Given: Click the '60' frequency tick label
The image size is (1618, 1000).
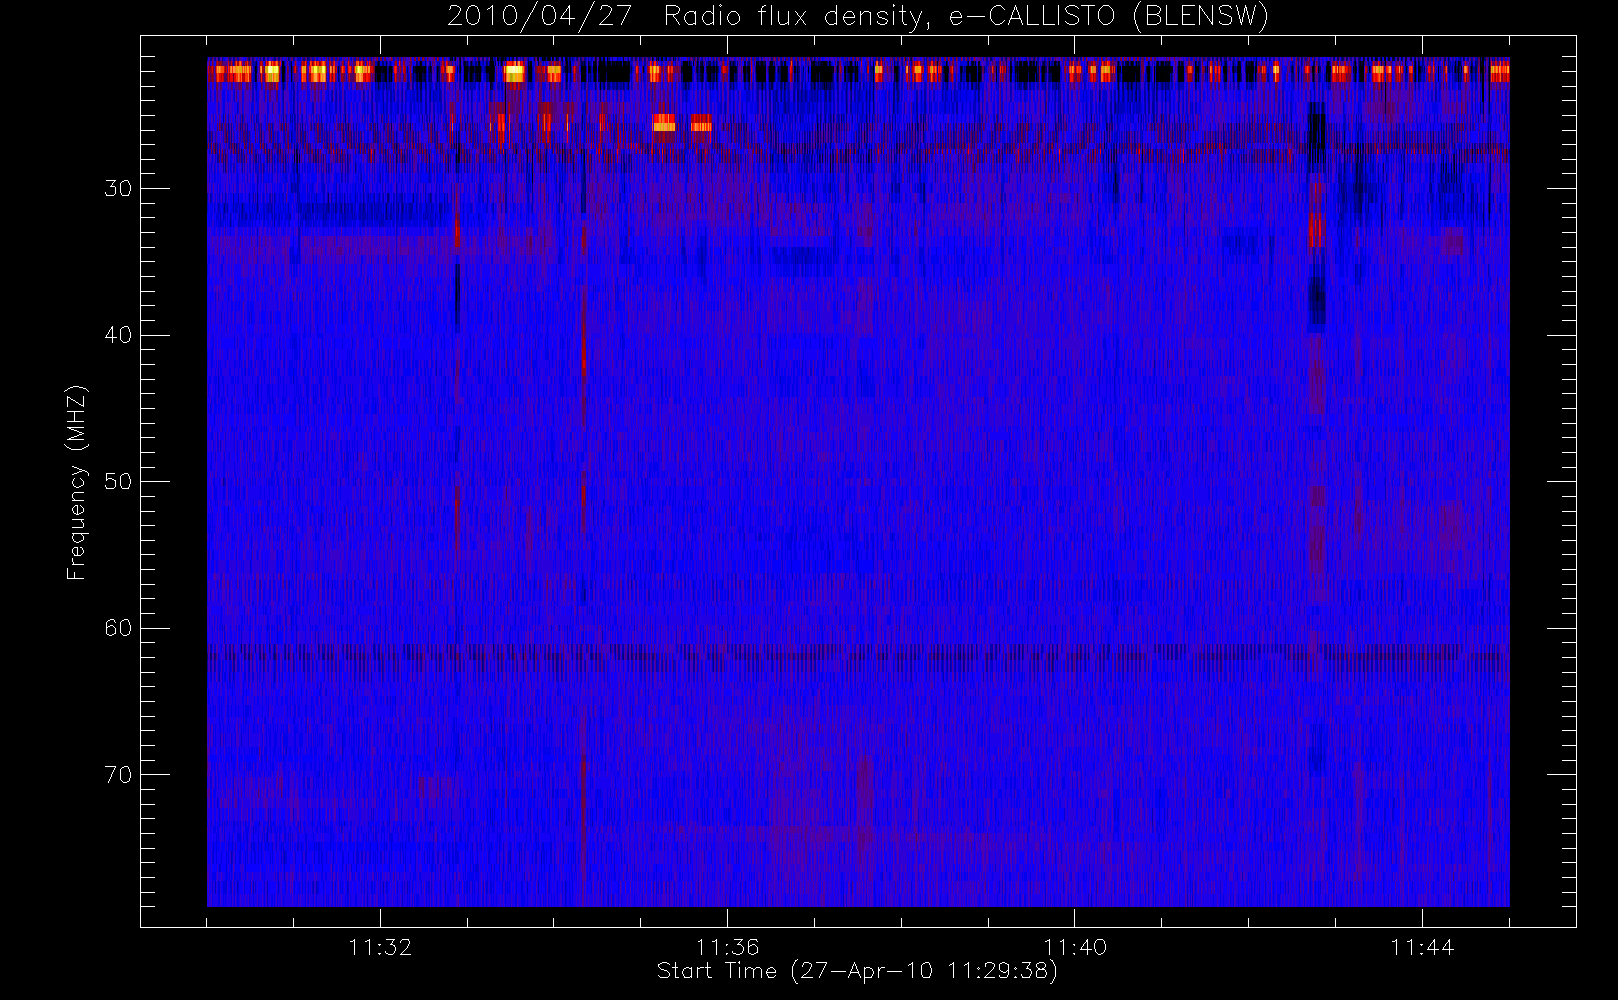Looking at the screenshot, I should (118, 628).
